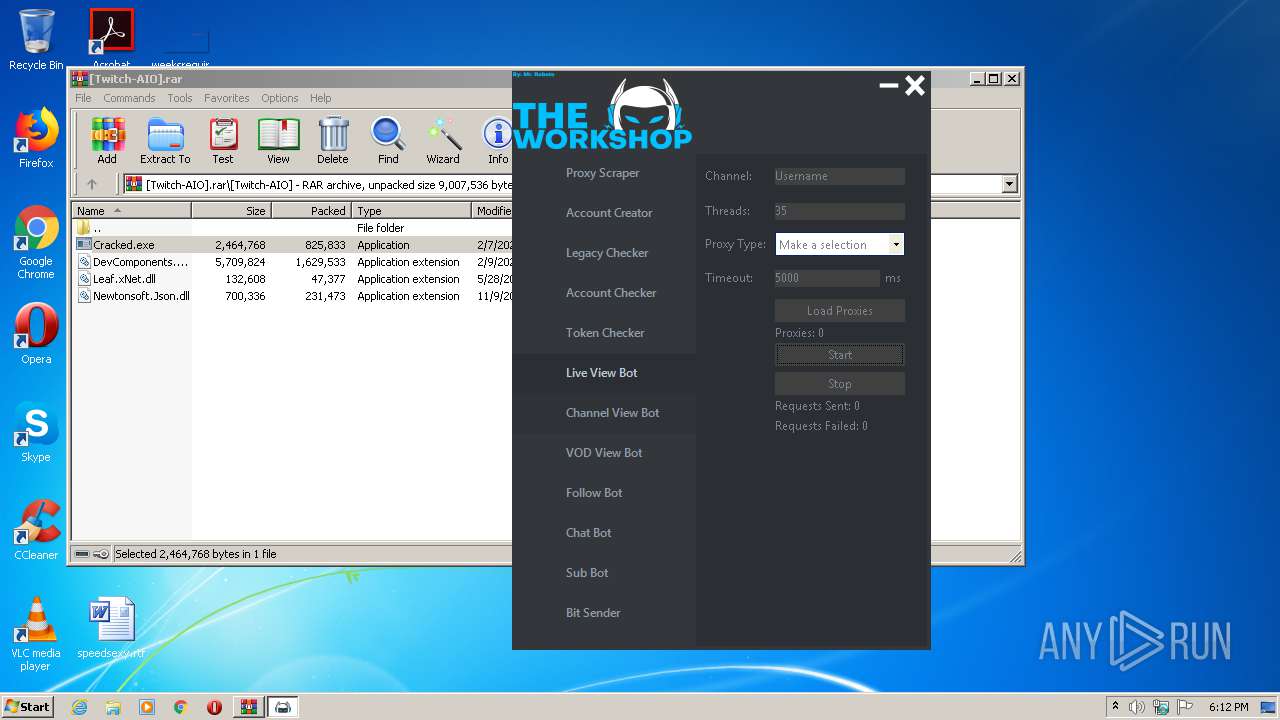Open the Tools menu
Image resolution: width=1280 pixels, height=720 pixels.
180,98
